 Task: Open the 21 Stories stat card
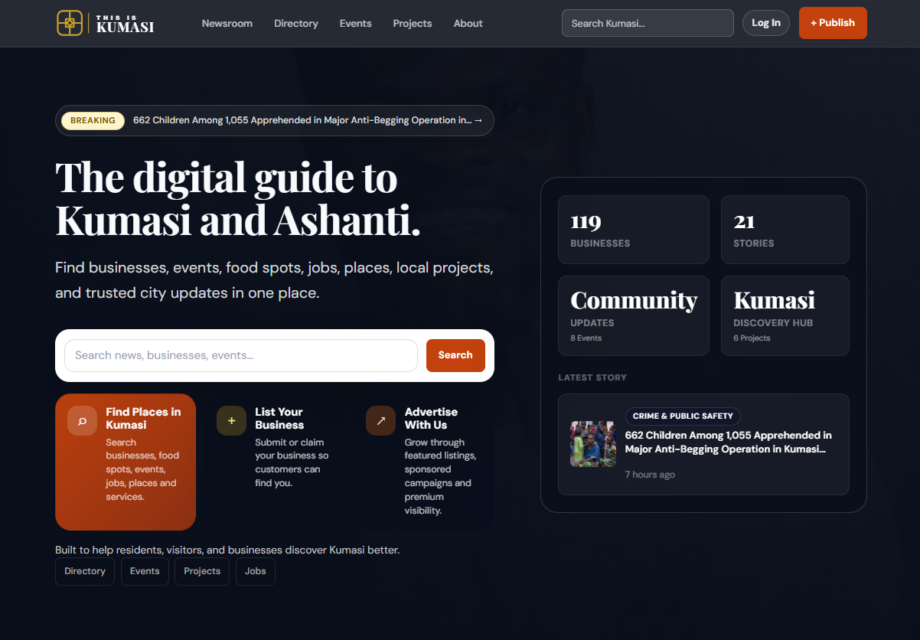(x=785, y=229)
